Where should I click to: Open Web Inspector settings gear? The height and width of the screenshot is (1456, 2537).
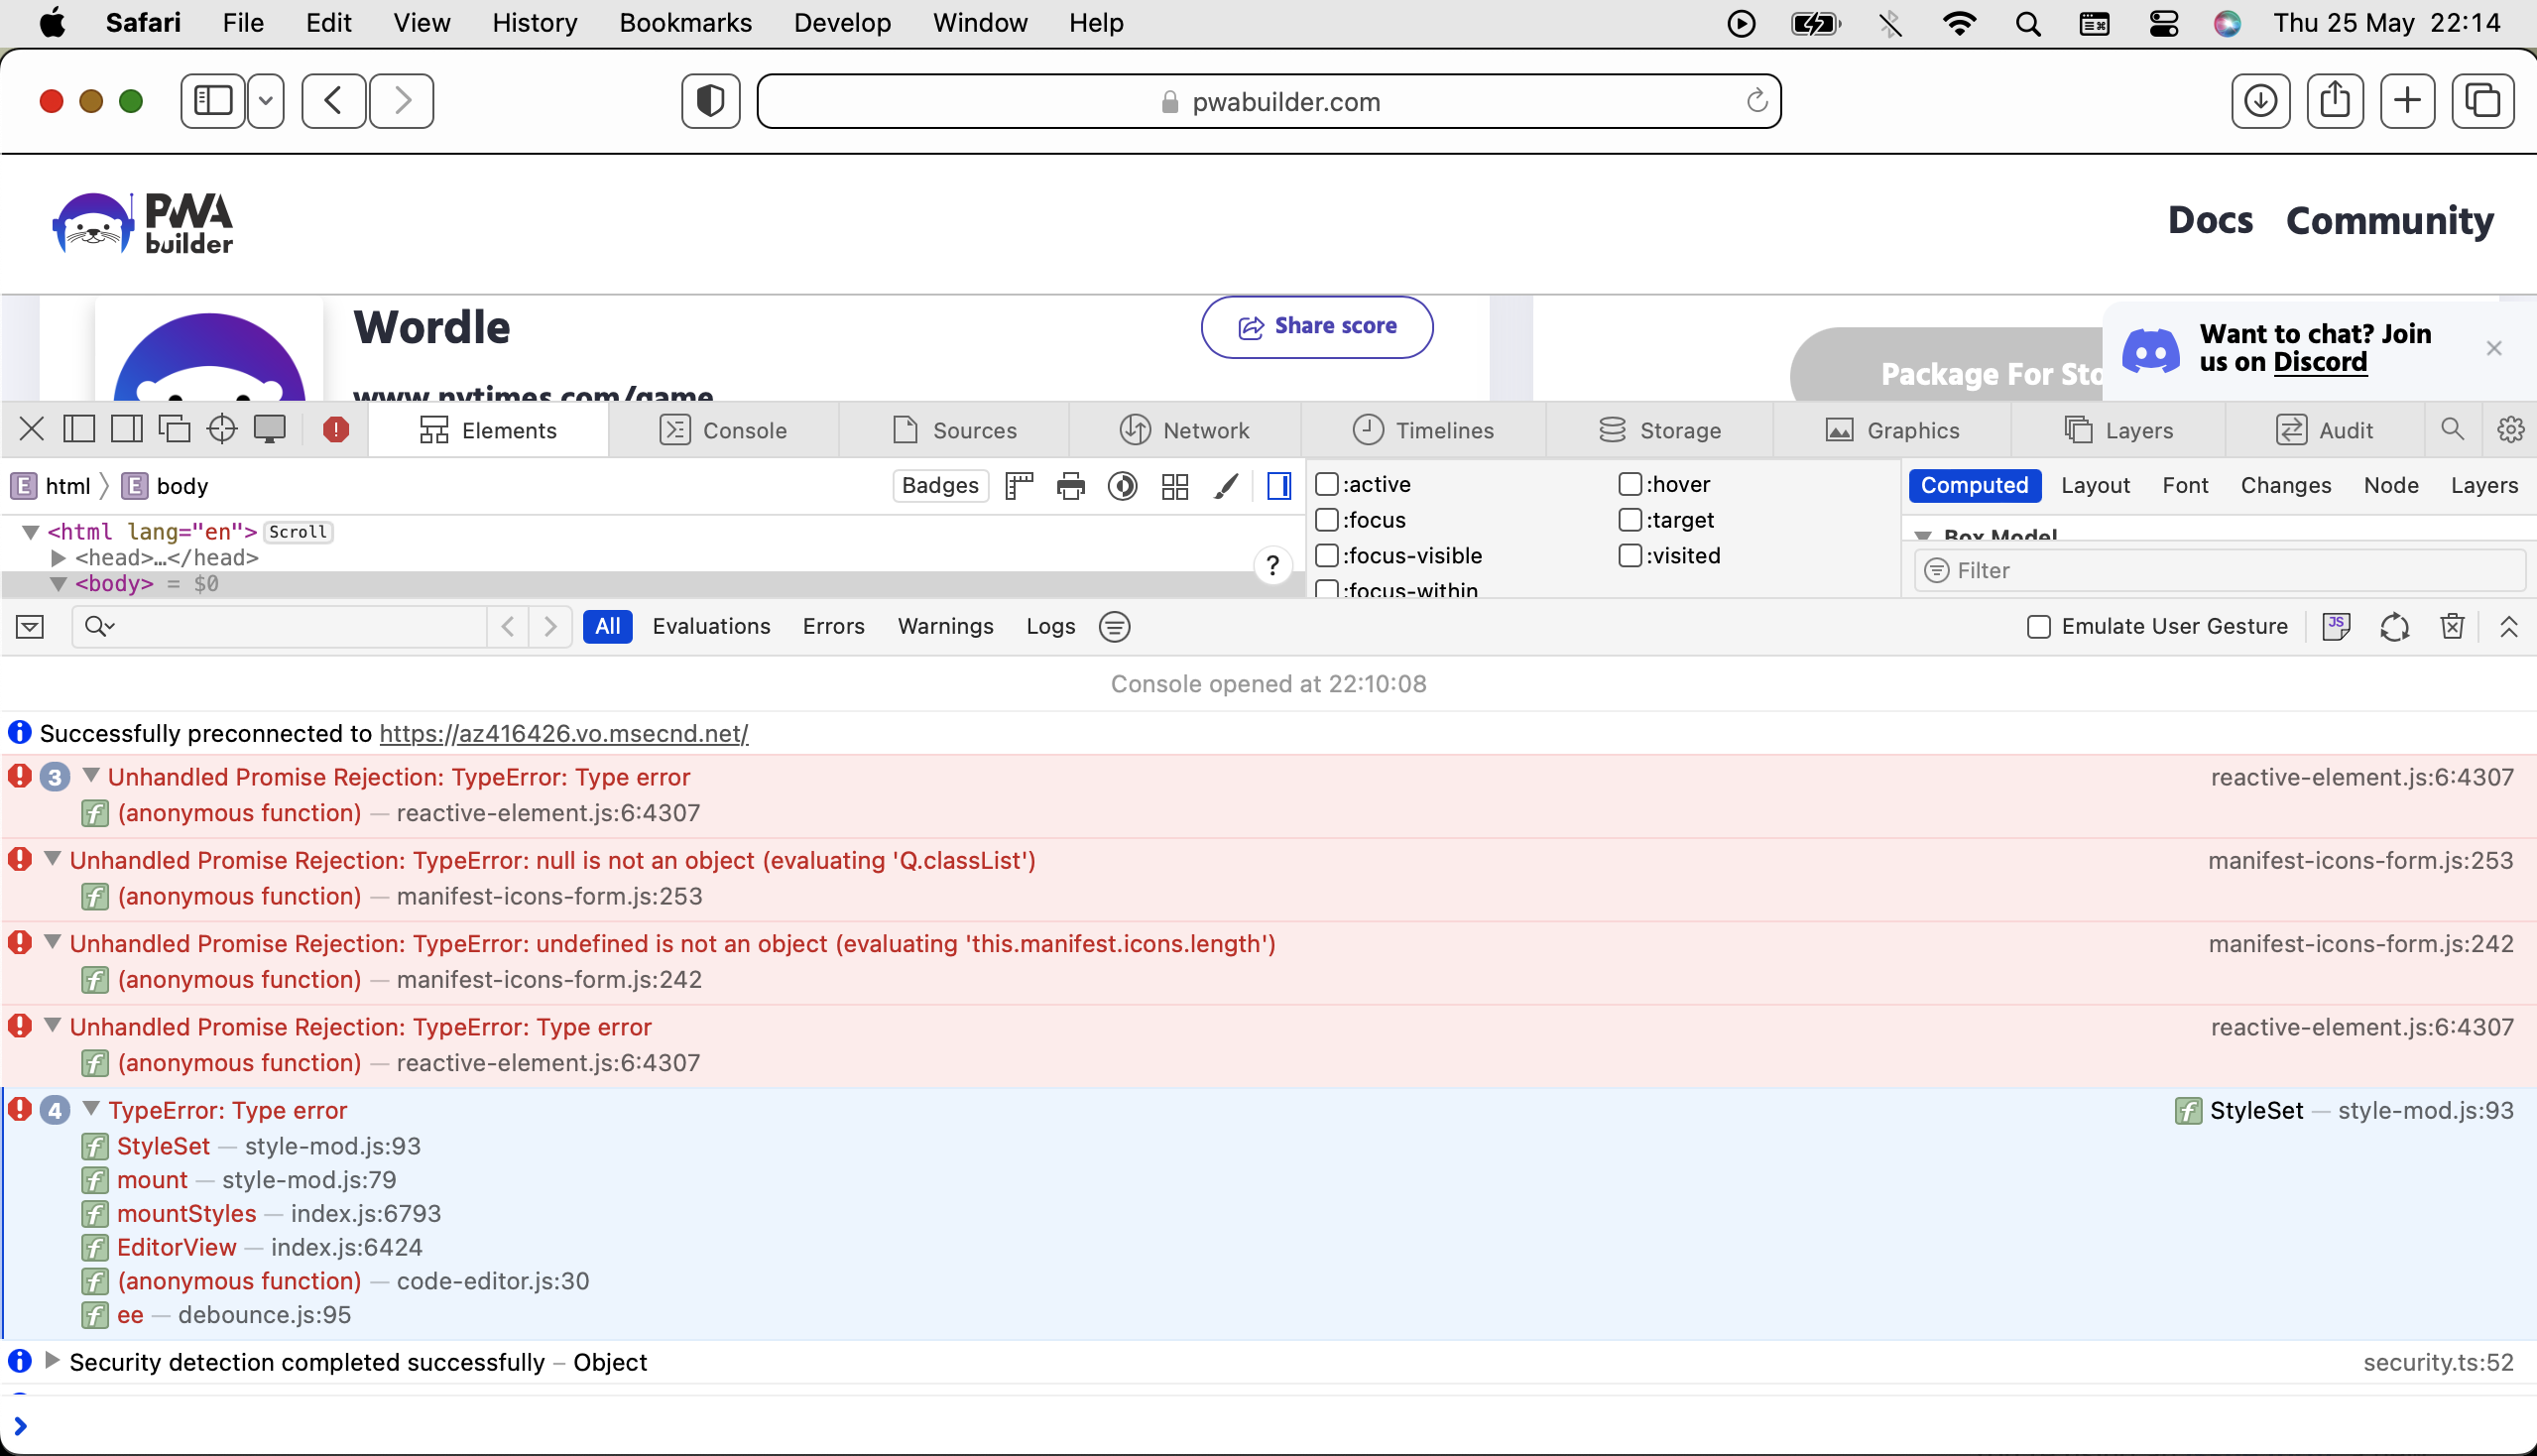pos(2513,429)
